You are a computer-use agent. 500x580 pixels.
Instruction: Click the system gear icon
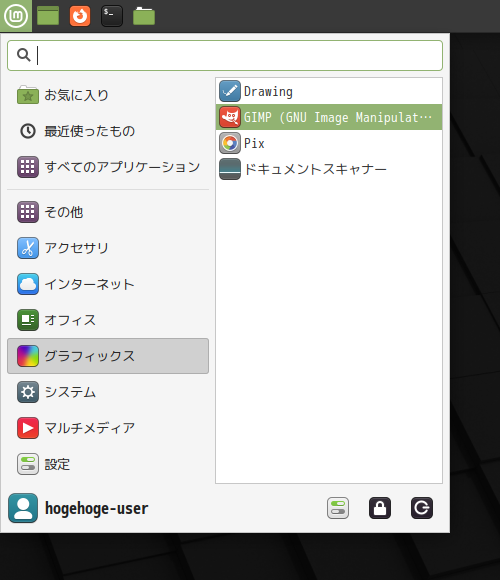coord(28,392)
